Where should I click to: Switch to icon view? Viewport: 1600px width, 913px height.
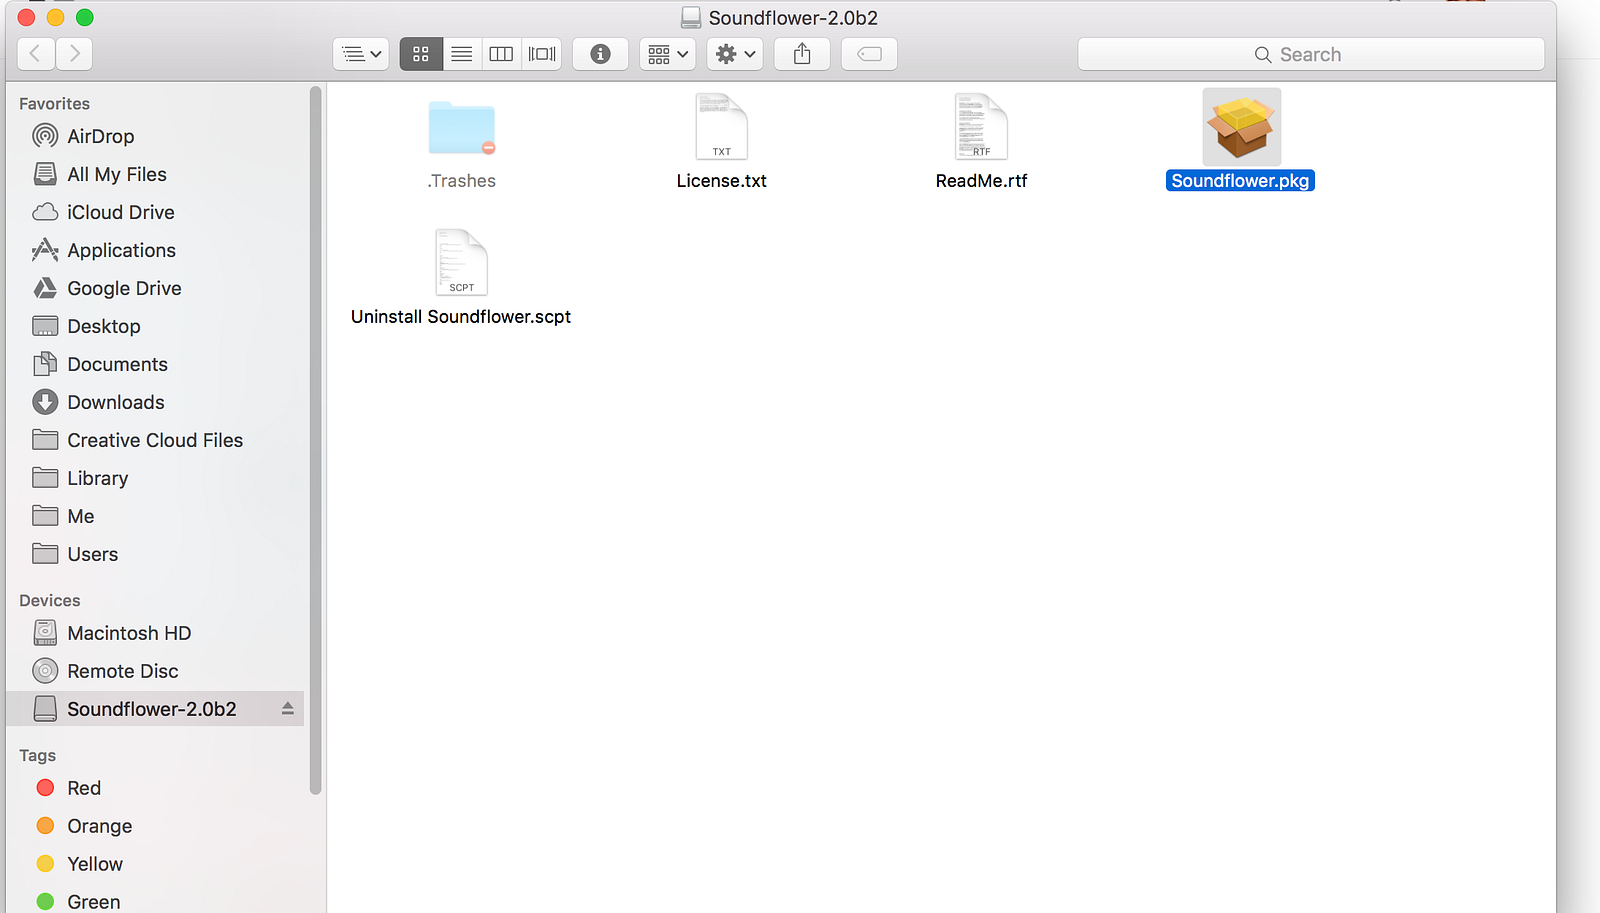(421, 54)
